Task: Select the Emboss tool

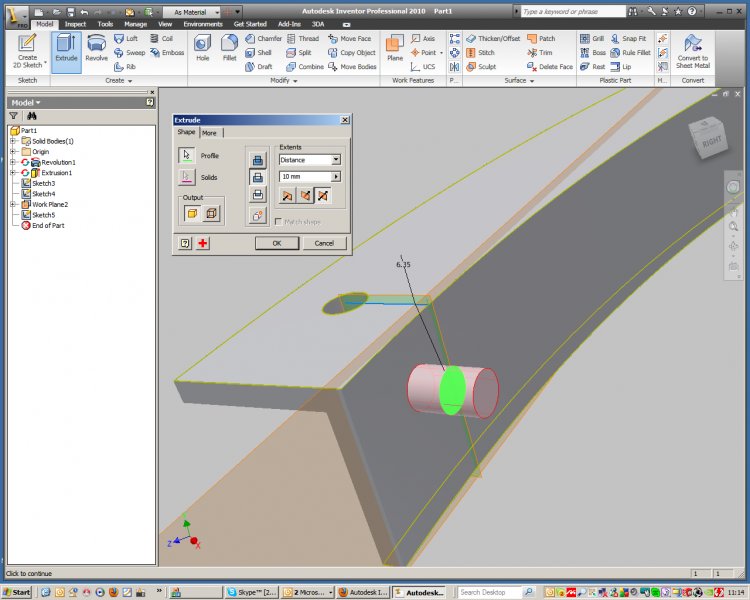Action: pyautogui.click(x=167, y=53)
